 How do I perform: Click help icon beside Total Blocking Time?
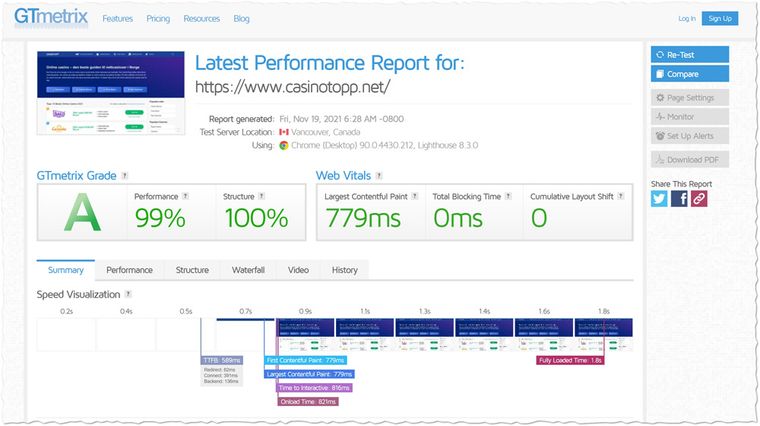[508, 196]
